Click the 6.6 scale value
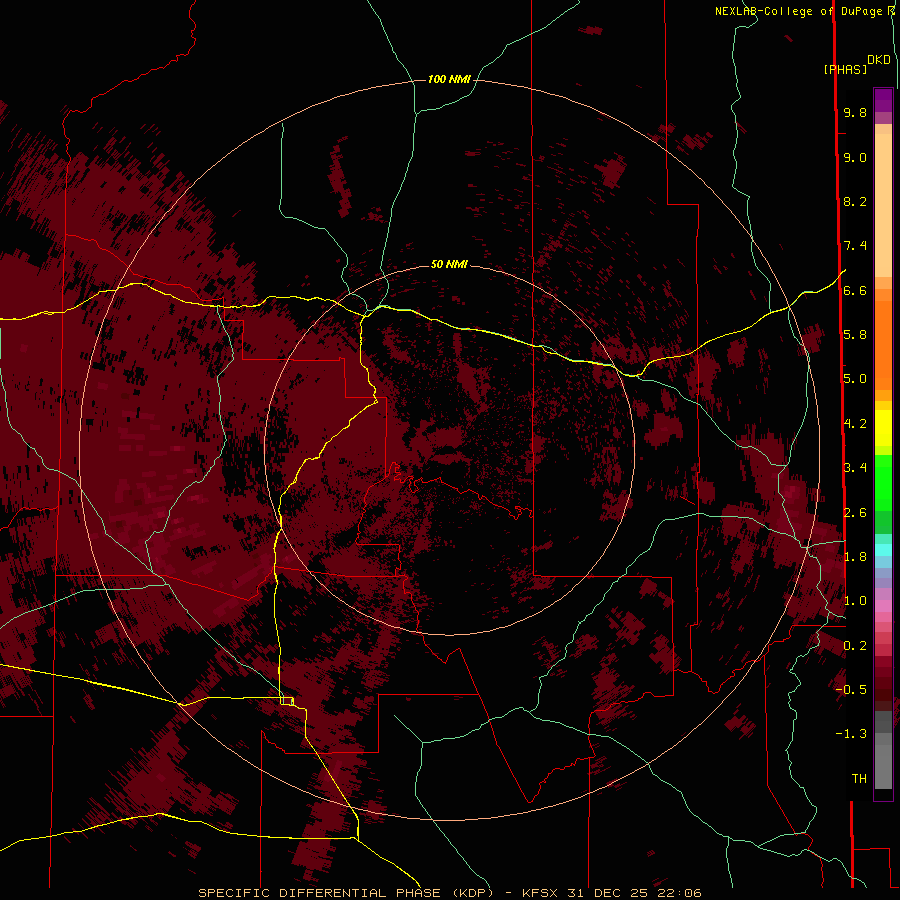This screenshot has height=900, width=900. point(855,290)
